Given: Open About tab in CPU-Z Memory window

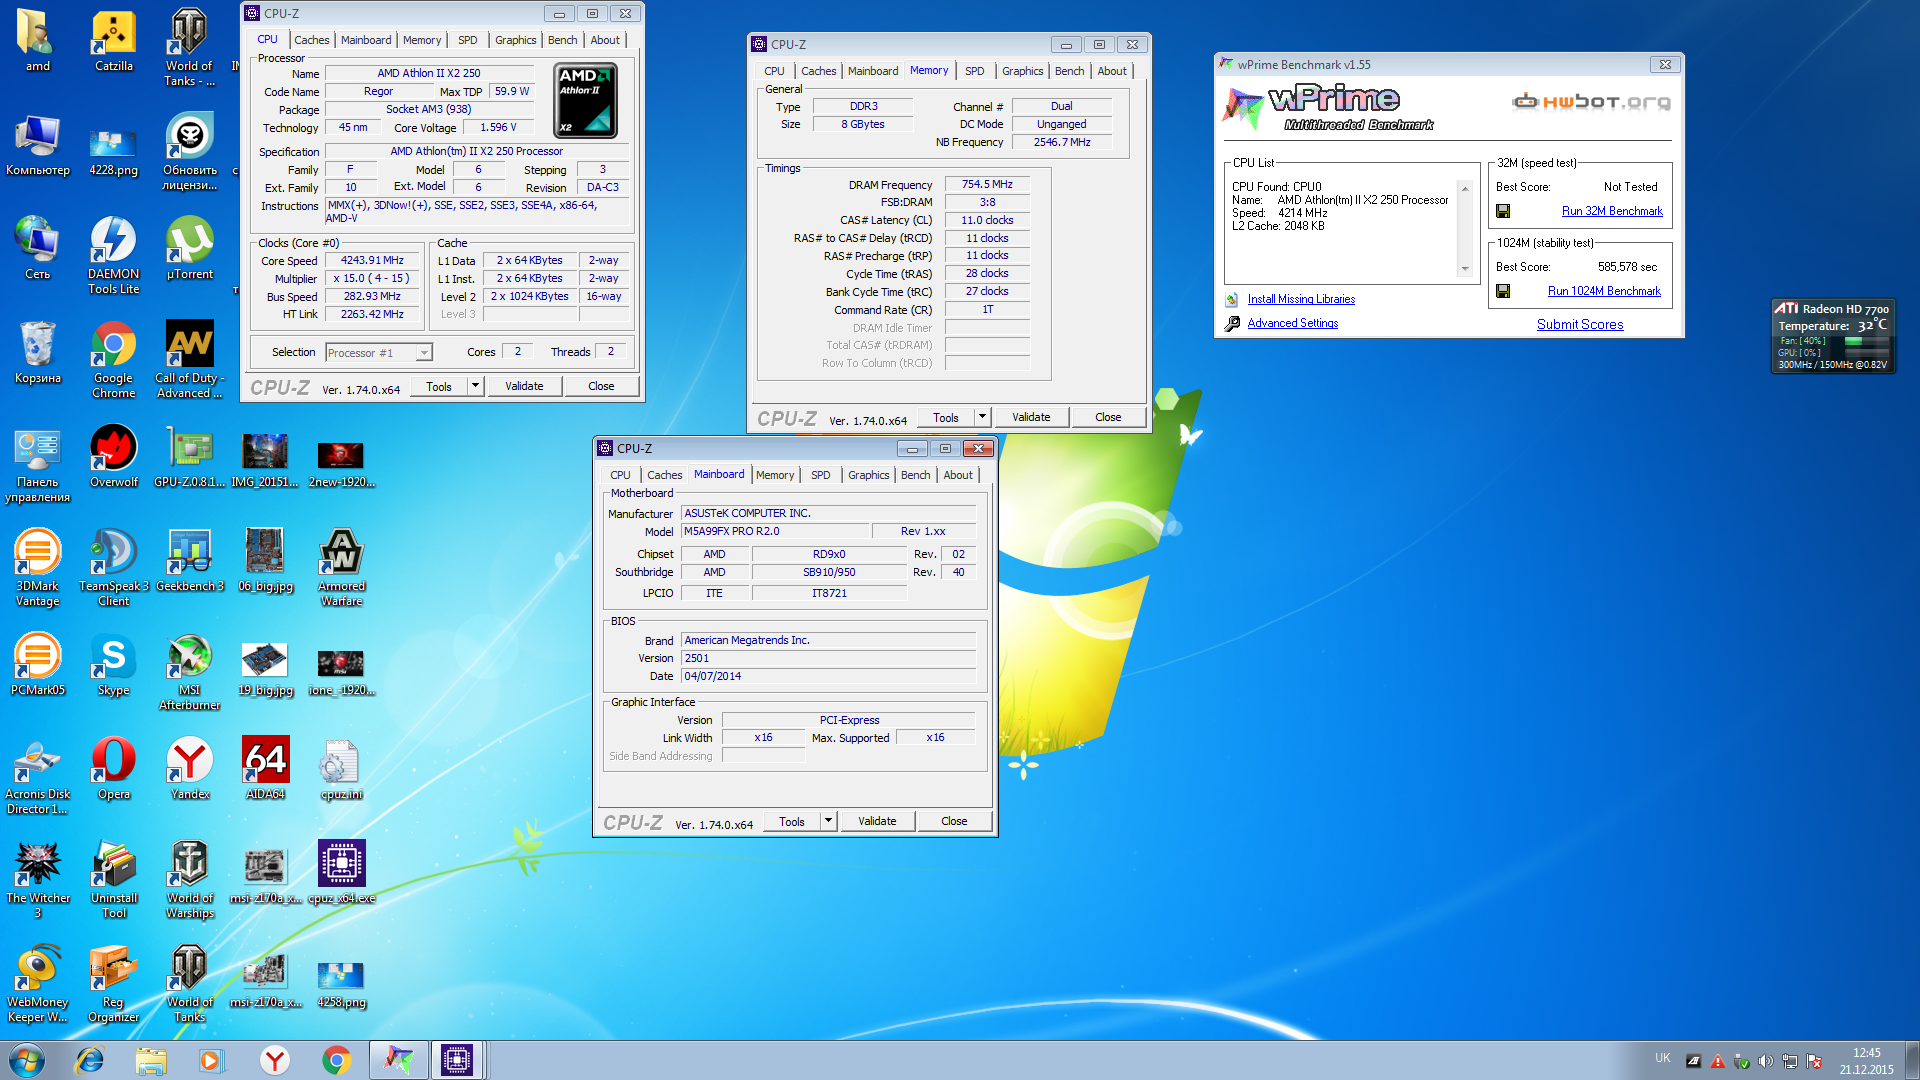Looking at the screenshot, I should click(x=1112, y=71).
